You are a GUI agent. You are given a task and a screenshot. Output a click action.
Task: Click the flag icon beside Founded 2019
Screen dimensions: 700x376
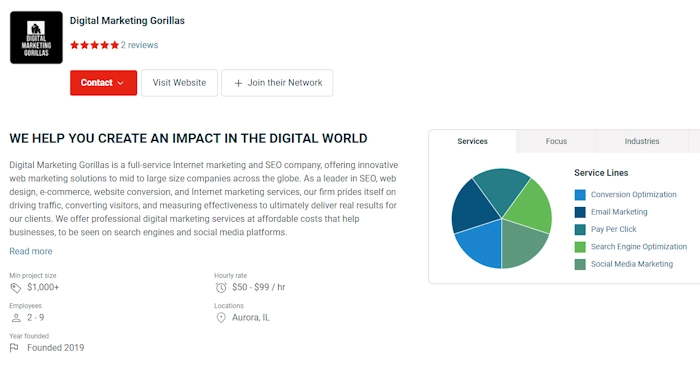14,348
